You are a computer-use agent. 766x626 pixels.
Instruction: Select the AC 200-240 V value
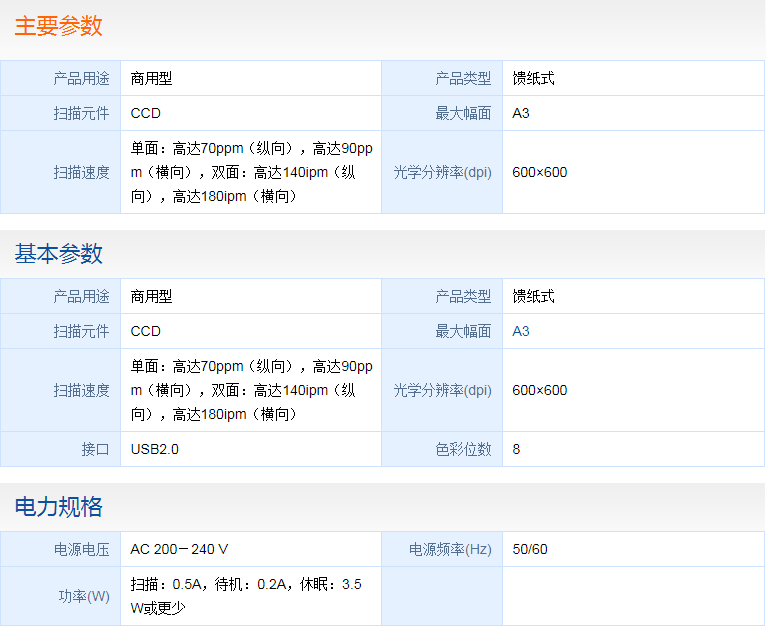[x=180, y=549]
